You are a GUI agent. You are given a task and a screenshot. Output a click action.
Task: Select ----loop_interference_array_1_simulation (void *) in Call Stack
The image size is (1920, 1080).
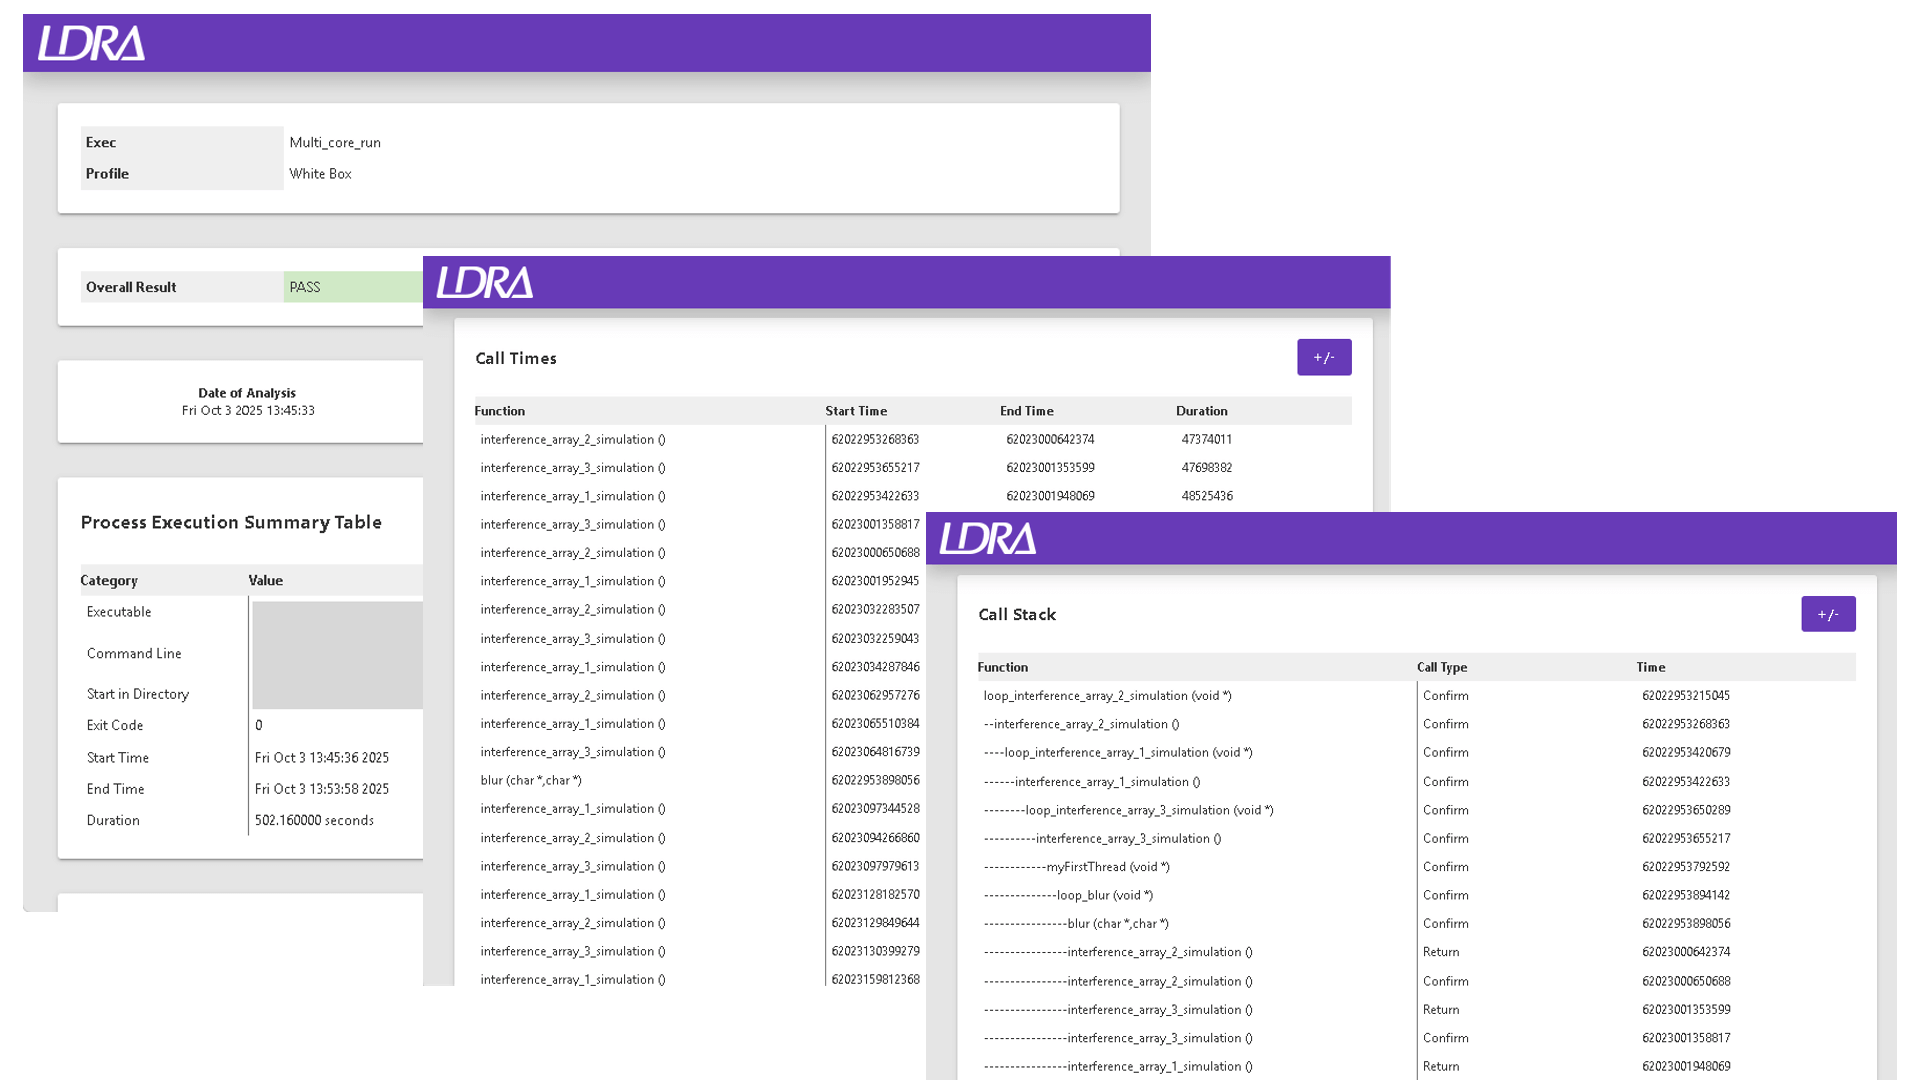(x=1118, y=753)
